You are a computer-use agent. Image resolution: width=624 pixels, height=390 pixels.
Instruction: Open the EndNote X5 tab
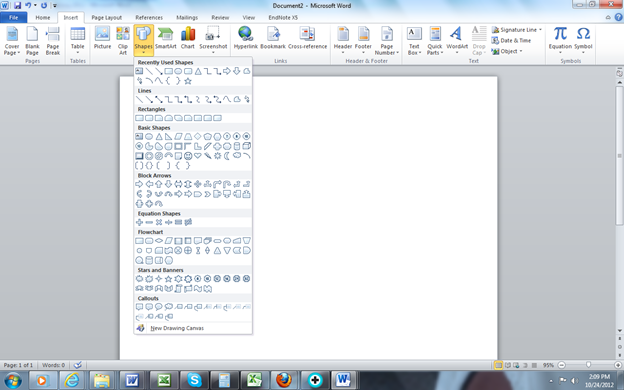click(283, 18)
